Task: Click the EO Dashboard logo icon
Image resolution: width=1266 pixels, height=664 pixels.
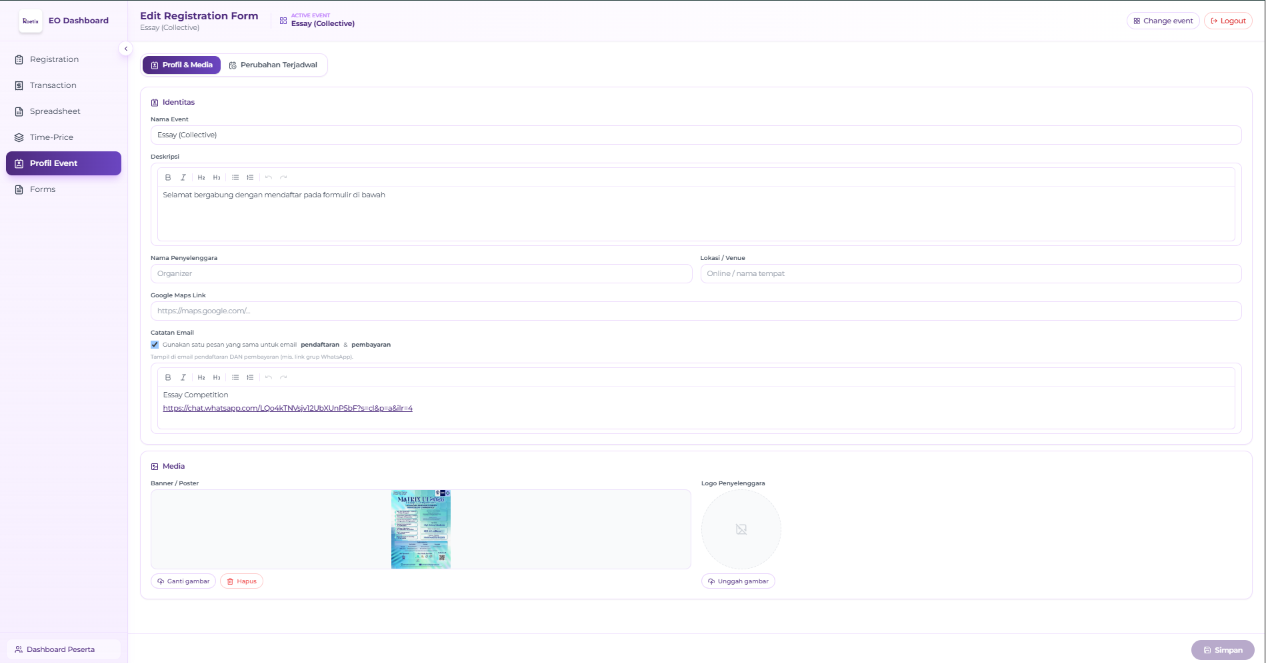Action: click(x=30, y=20)
